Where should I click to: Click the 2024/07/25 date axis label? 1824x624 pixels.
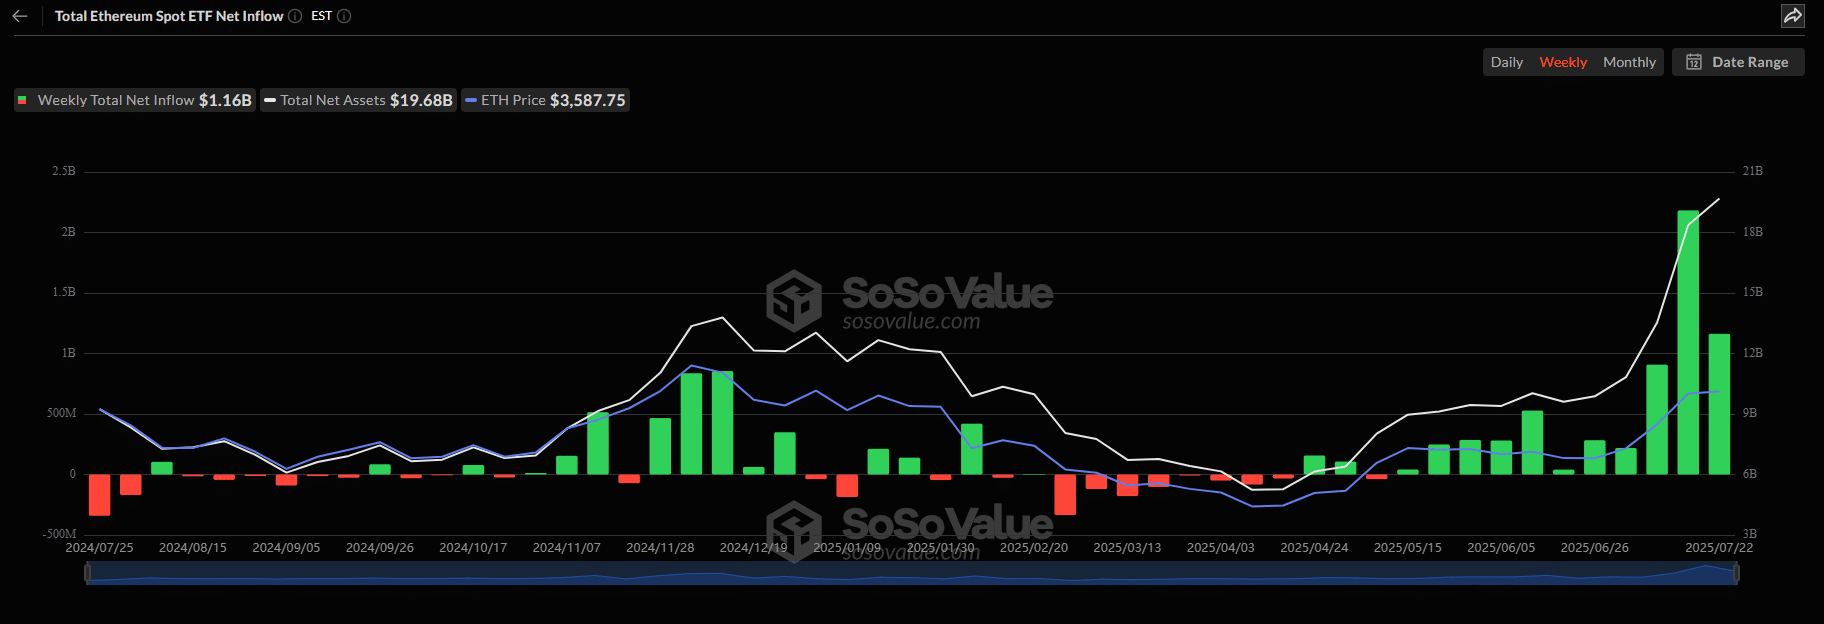(99, 548)
